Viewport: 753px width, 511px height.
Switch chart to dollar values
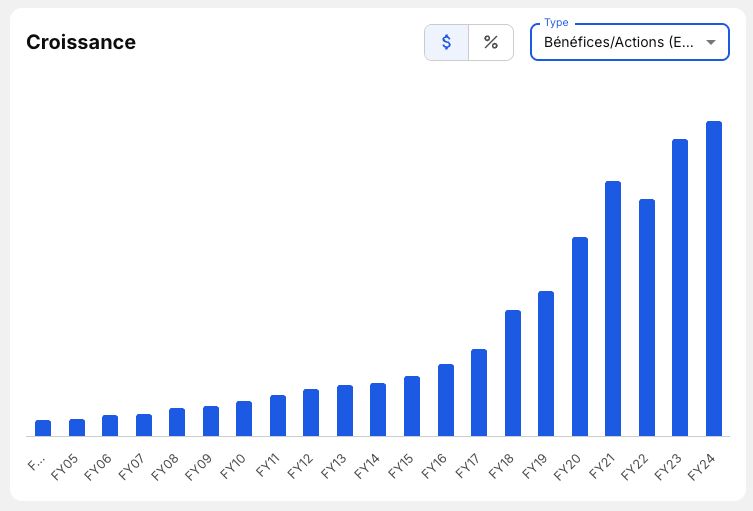[446, 42]
